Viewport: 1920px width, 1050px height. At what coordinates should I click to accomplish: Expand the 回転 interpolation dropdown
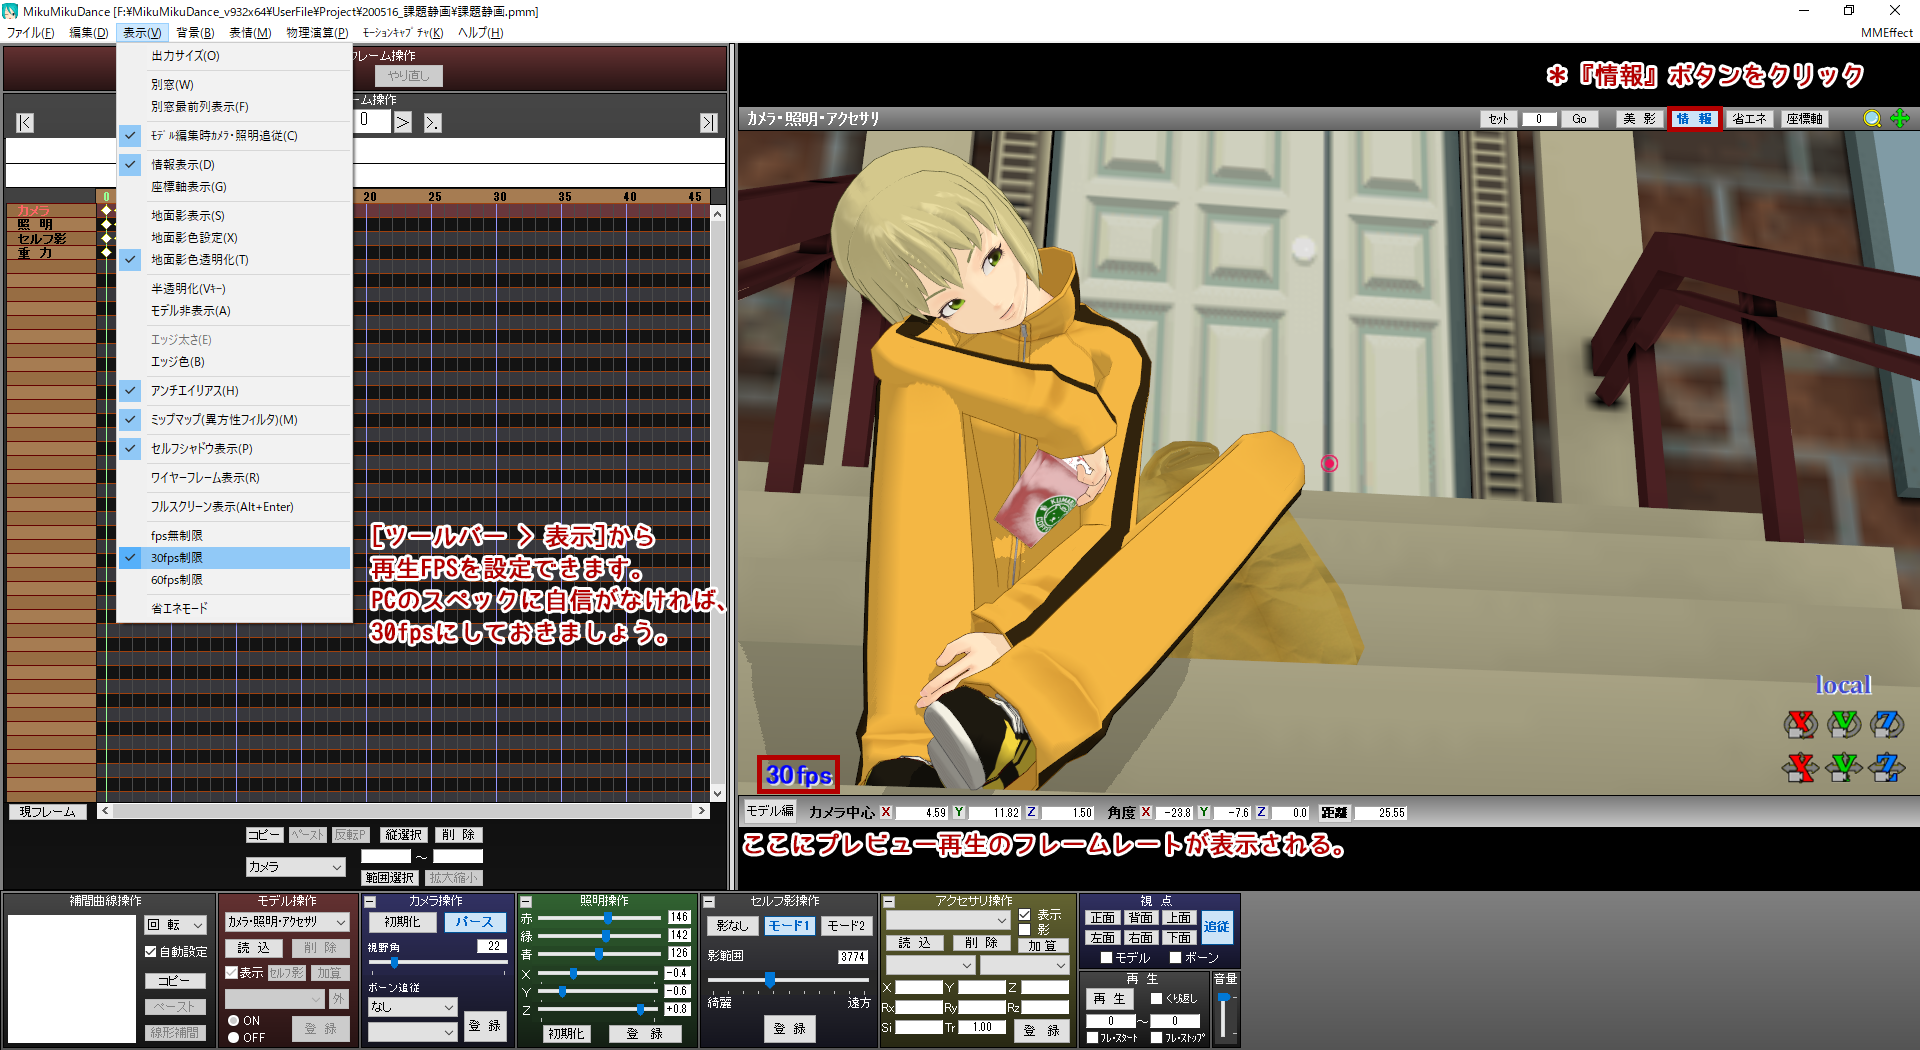pos(176,925)
